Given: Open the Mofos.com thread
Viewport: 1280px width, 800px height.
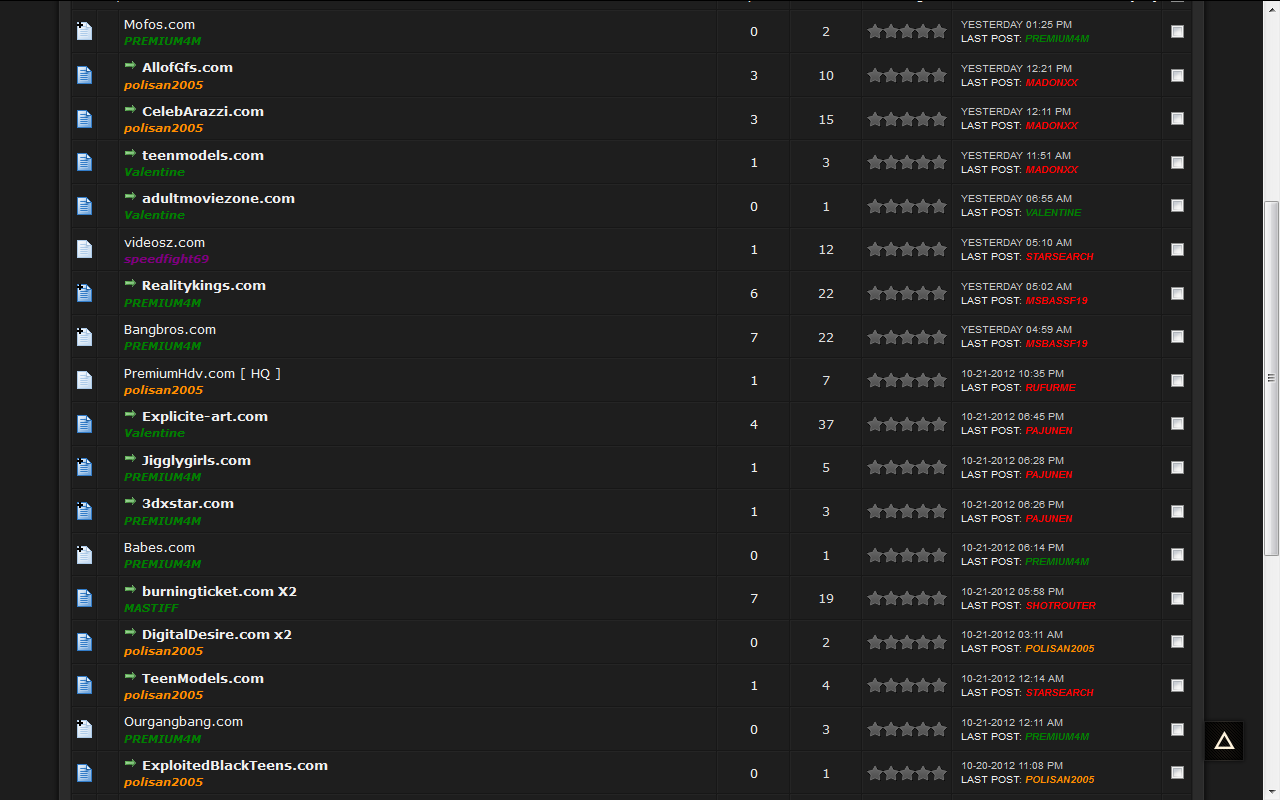Looking at the screenshot, I should [x=159, y=24].
